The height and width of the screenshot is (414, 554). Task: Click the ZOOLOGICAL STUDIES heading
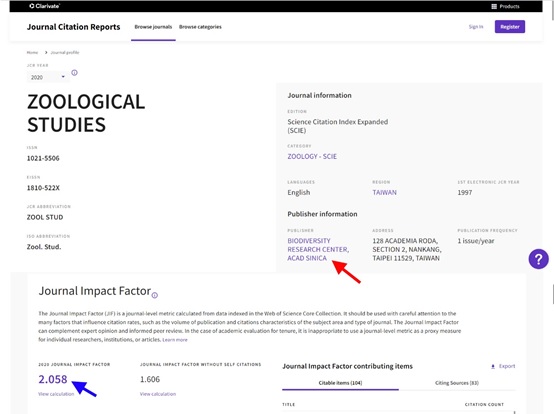point(86,113)
